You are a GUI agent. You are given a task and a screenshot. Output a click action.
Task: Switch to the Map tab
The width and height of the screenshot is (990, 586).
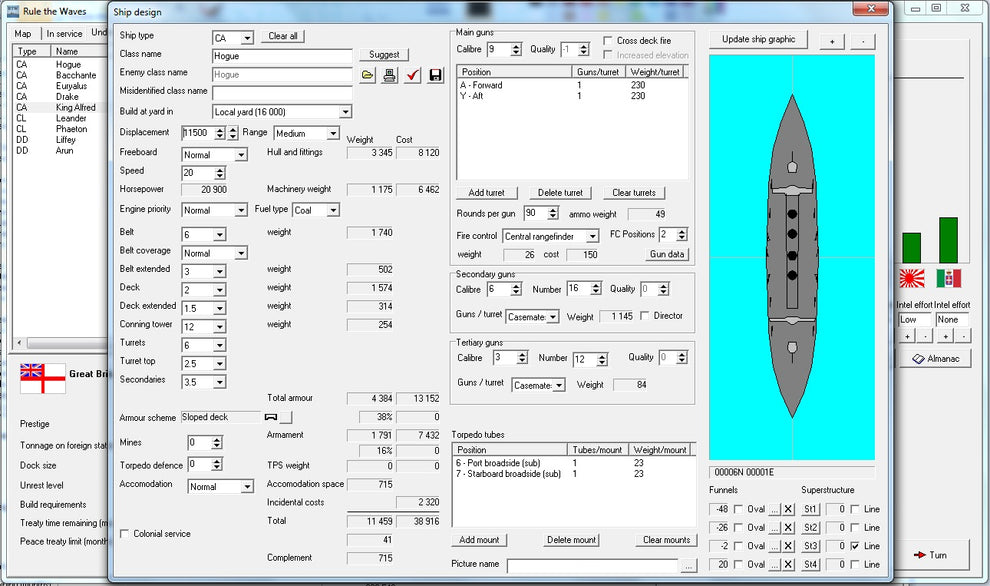click(22, 33)
